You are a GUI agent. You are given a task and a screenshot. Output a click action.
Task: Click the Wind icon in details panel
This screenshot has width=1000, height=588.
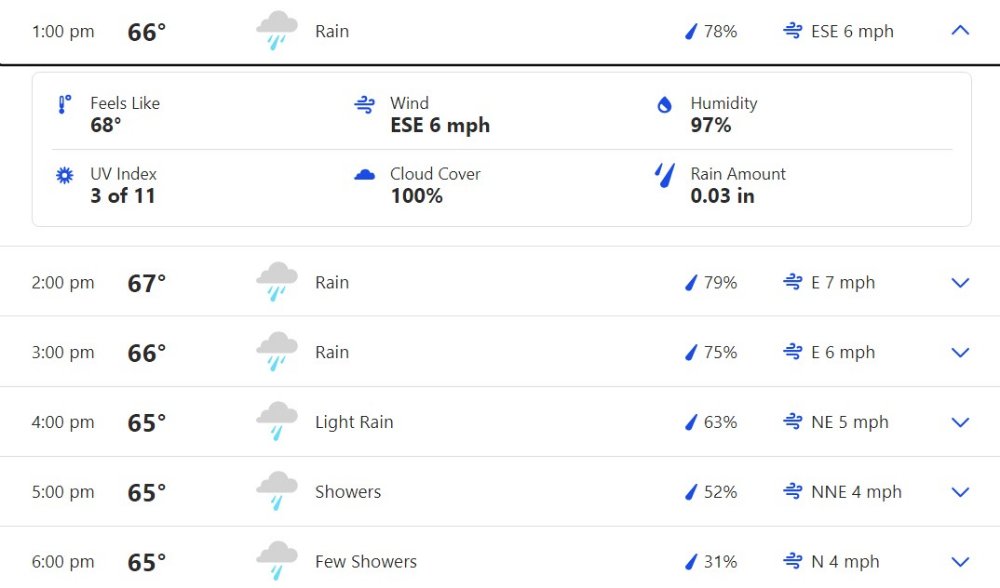point(365,104)
